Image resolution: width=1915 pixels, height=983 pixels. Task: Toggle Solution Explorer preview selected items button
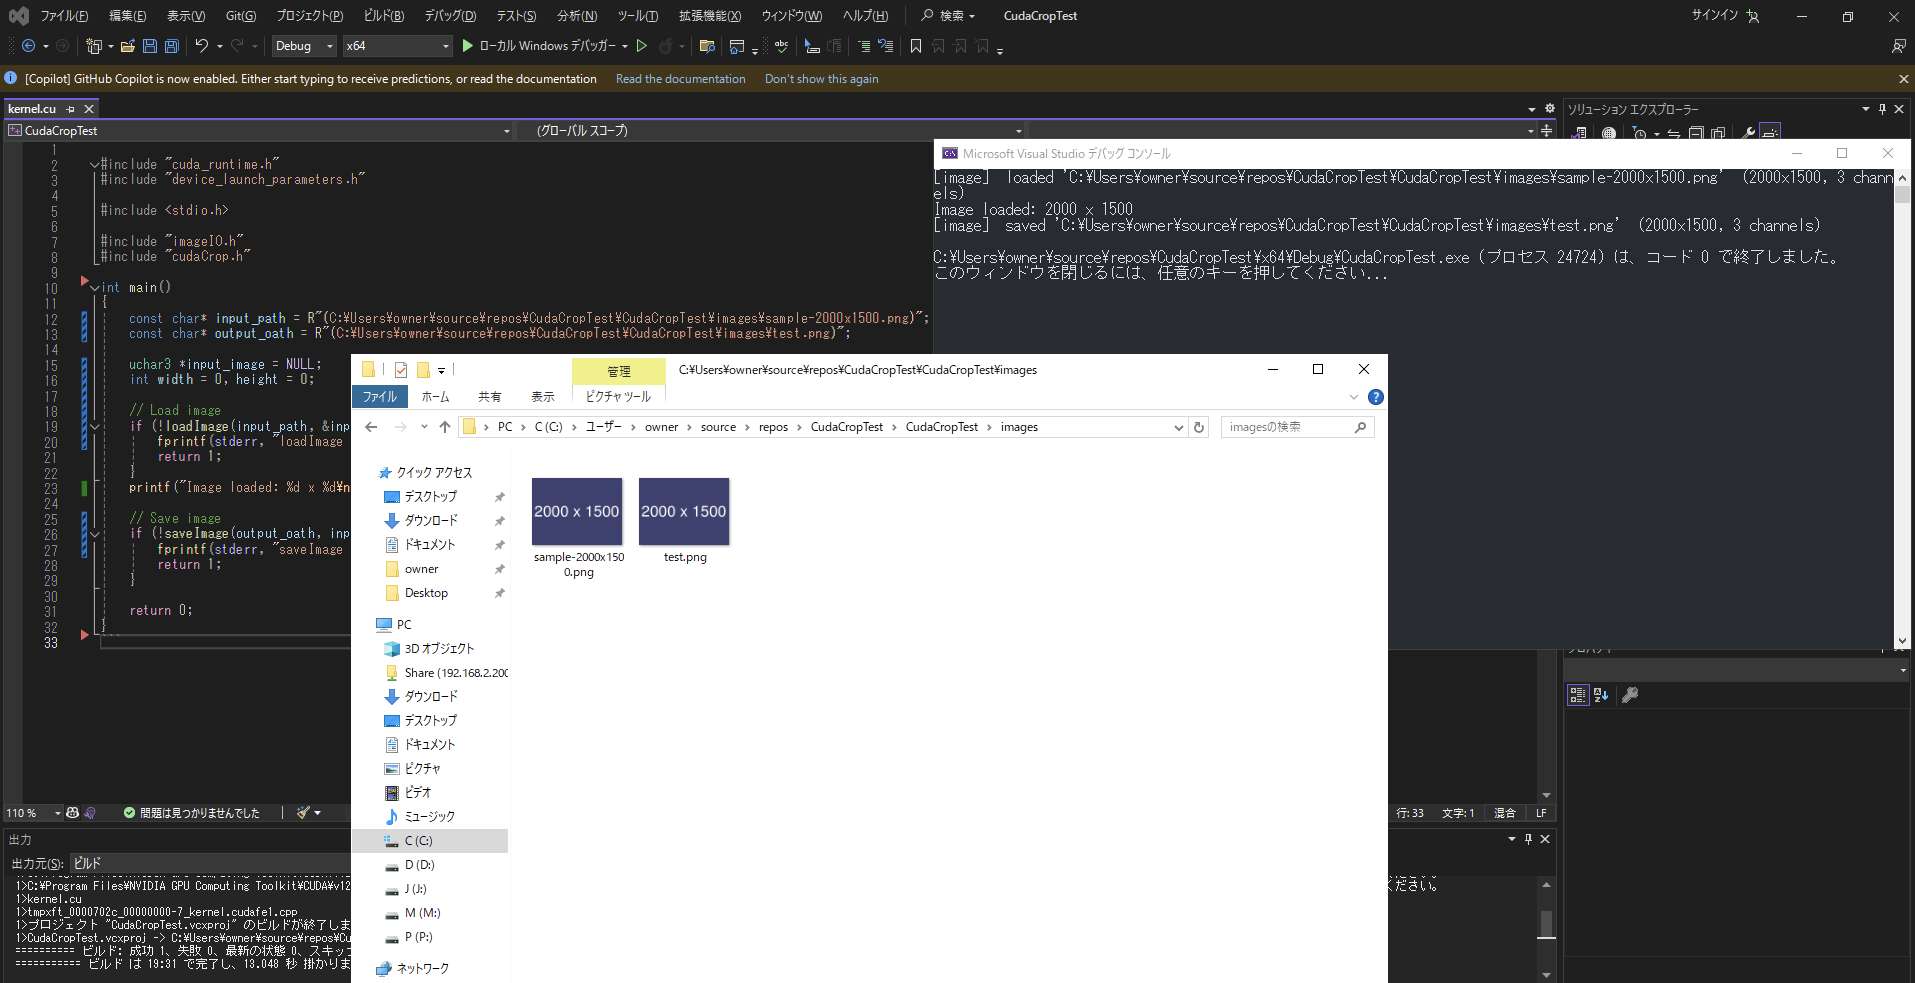coord(1770,133)
